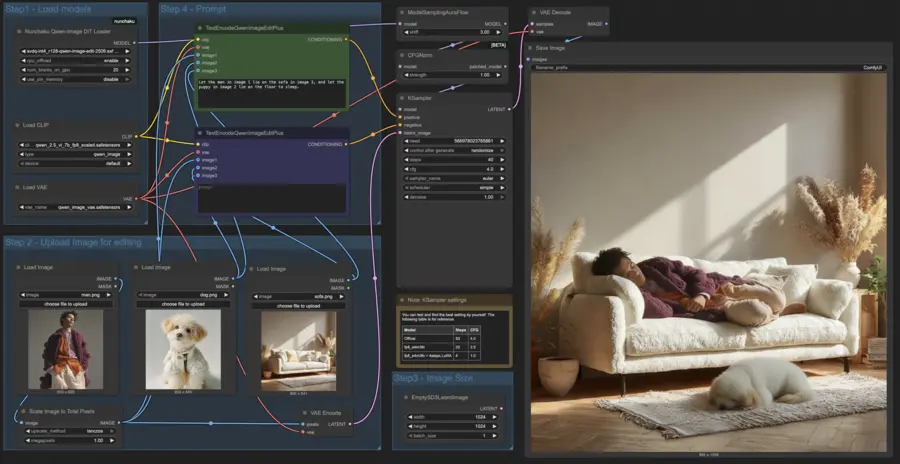Collapse the Load Image node with sofa.png
This screenshot has height=464, width=900.
(x=251, y=269)
